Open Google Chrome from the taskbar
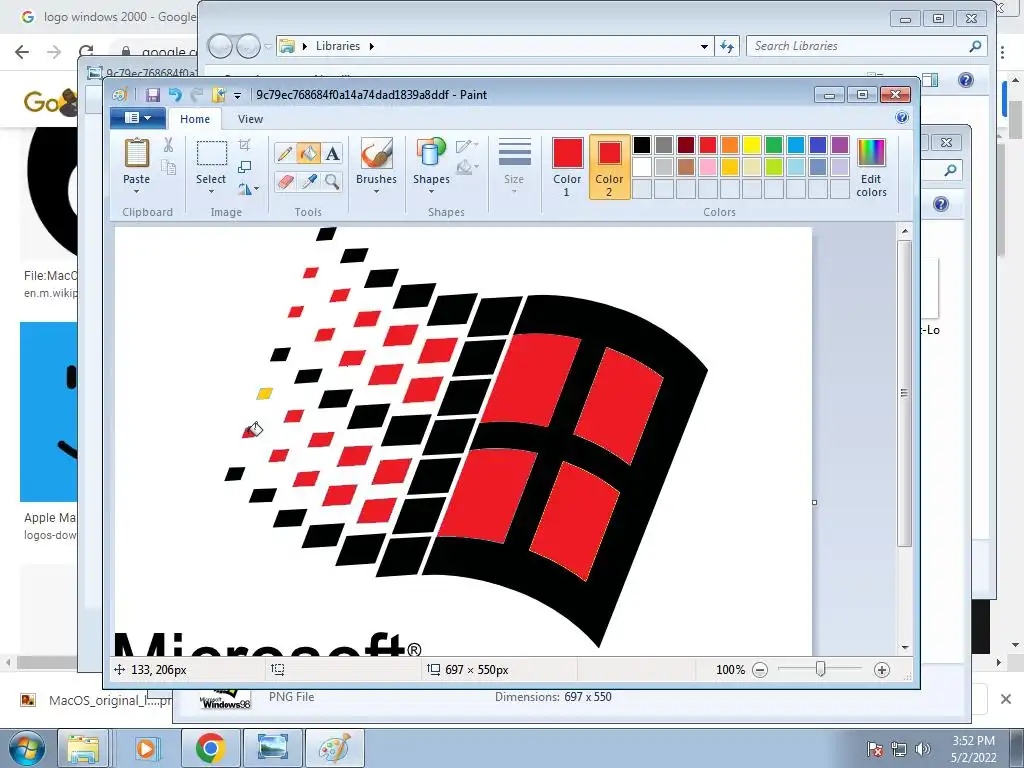The width and height of the screenshot is (1024, 768). click(x=210, y=748)
